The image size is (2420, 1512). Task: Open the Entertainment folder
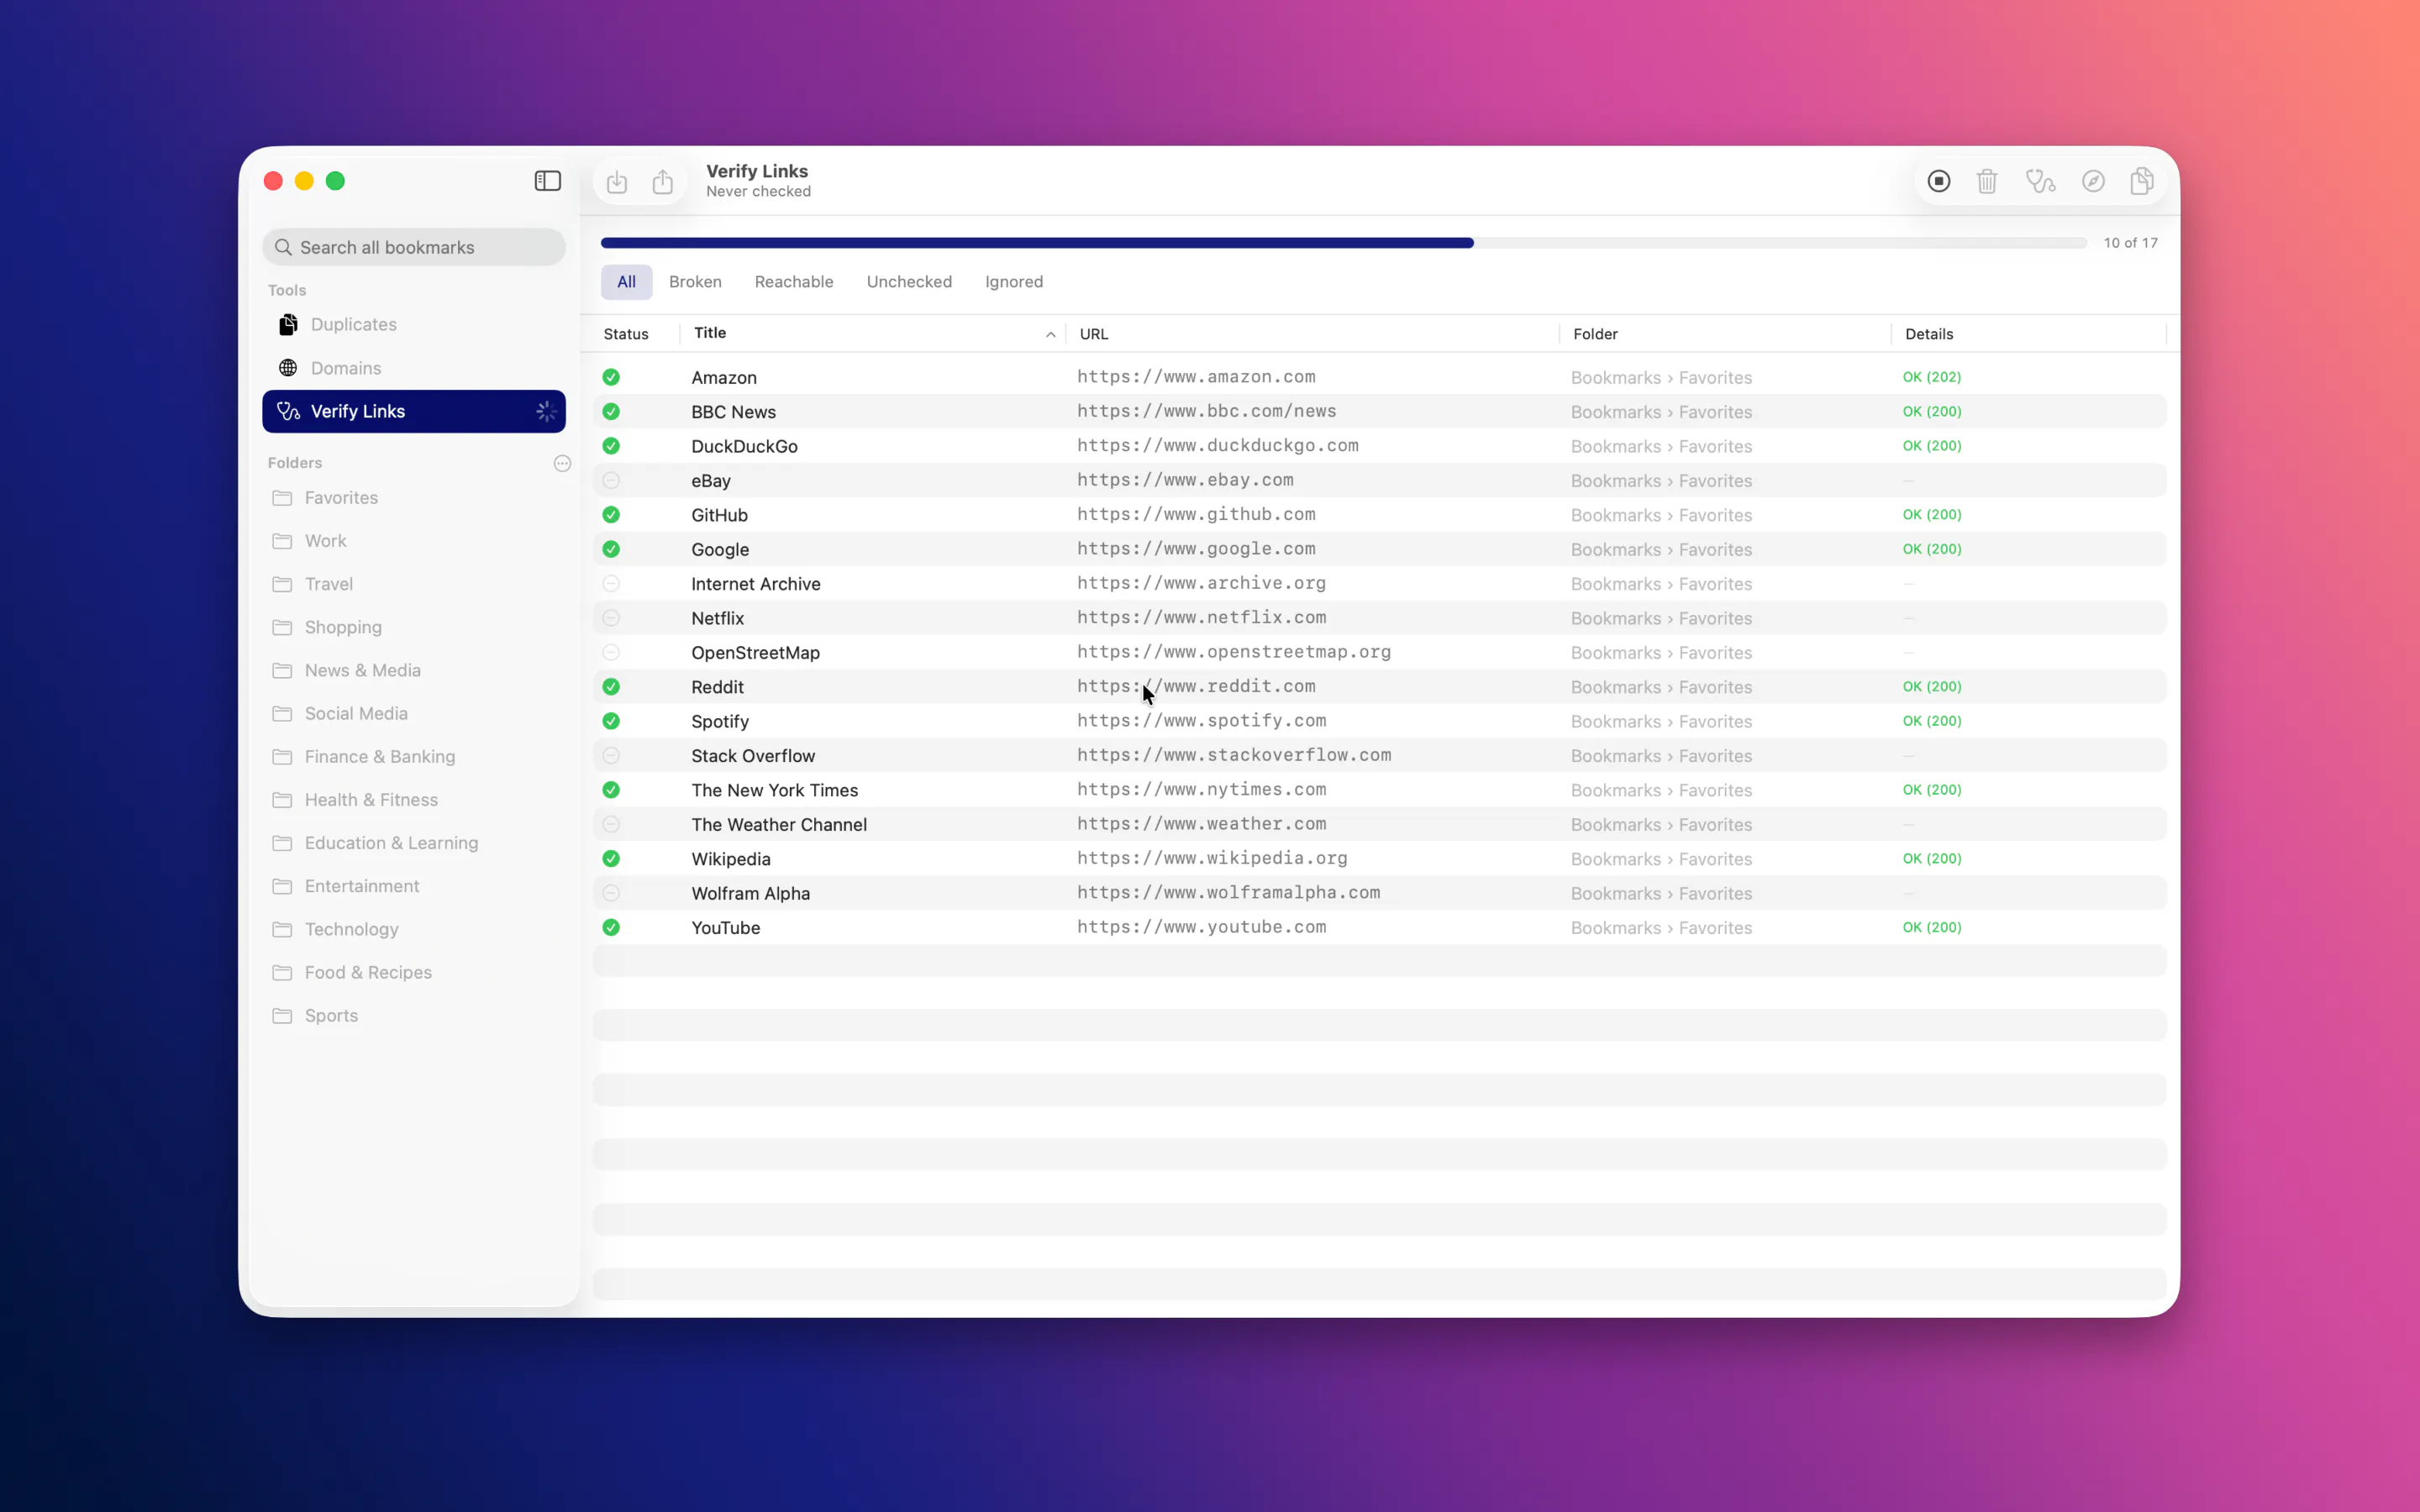point(414,886)
